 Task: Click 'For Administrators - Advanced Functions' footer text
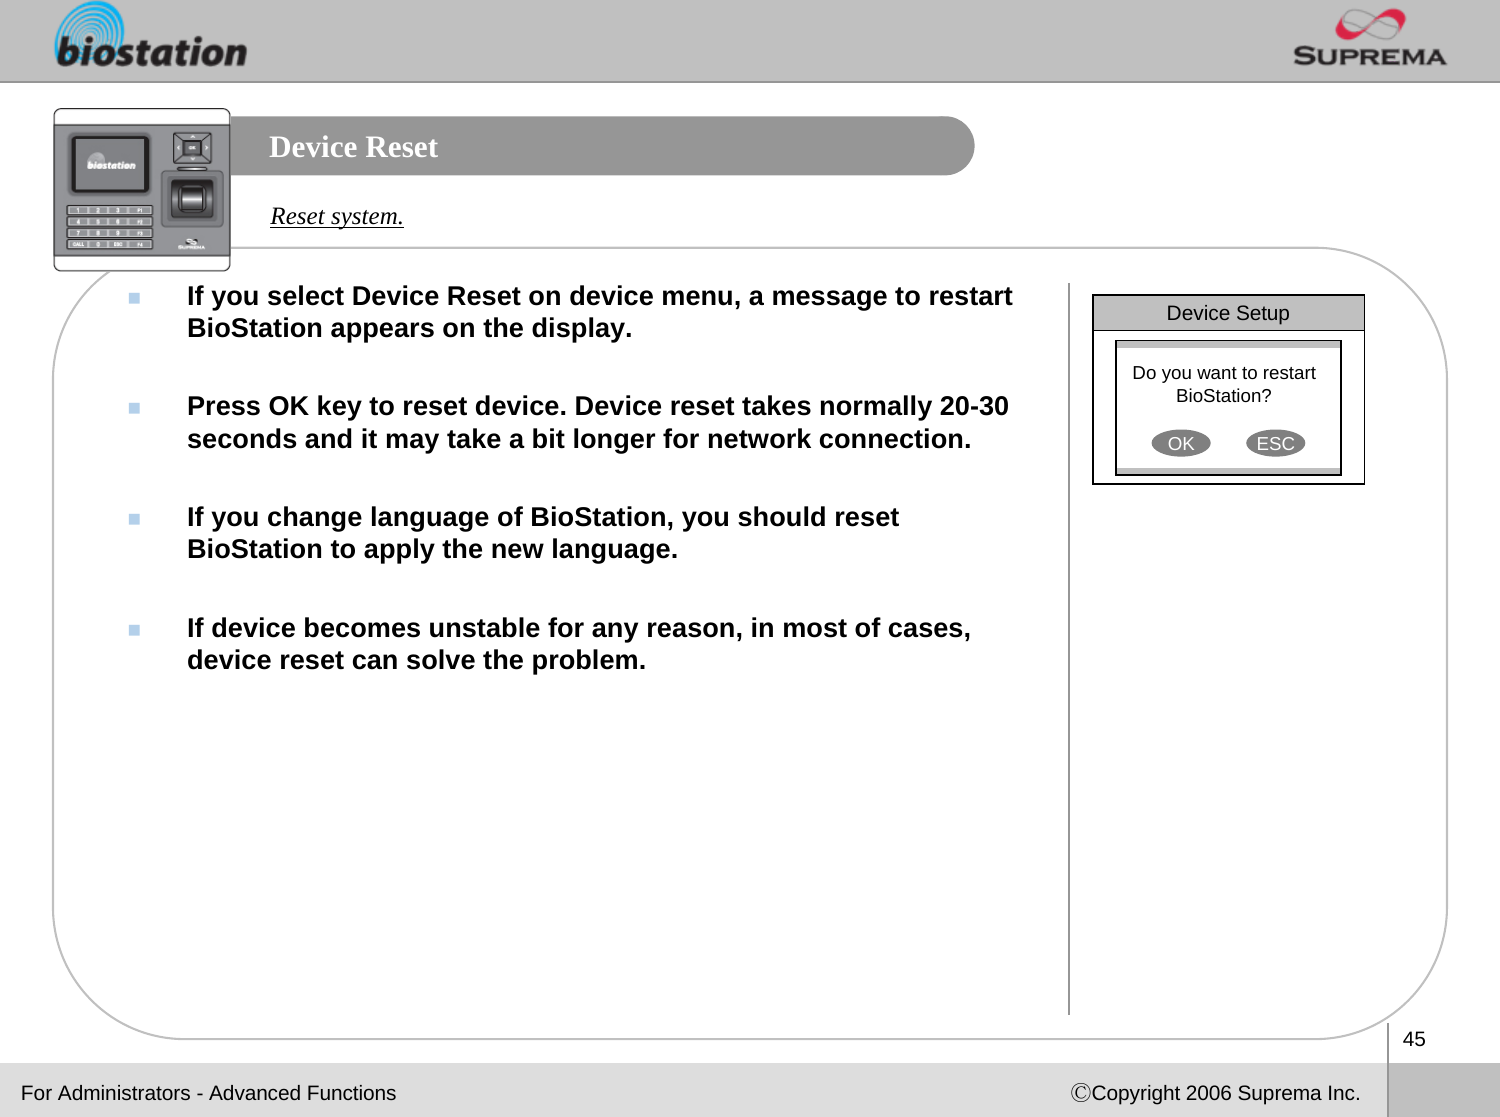tap(208, 1093)
